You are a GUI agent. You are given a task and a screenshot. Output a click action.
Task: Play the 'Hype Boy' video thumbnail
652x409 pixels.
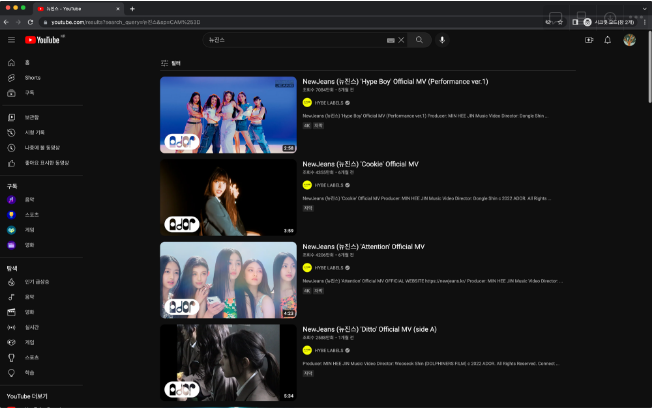point(228,115)
